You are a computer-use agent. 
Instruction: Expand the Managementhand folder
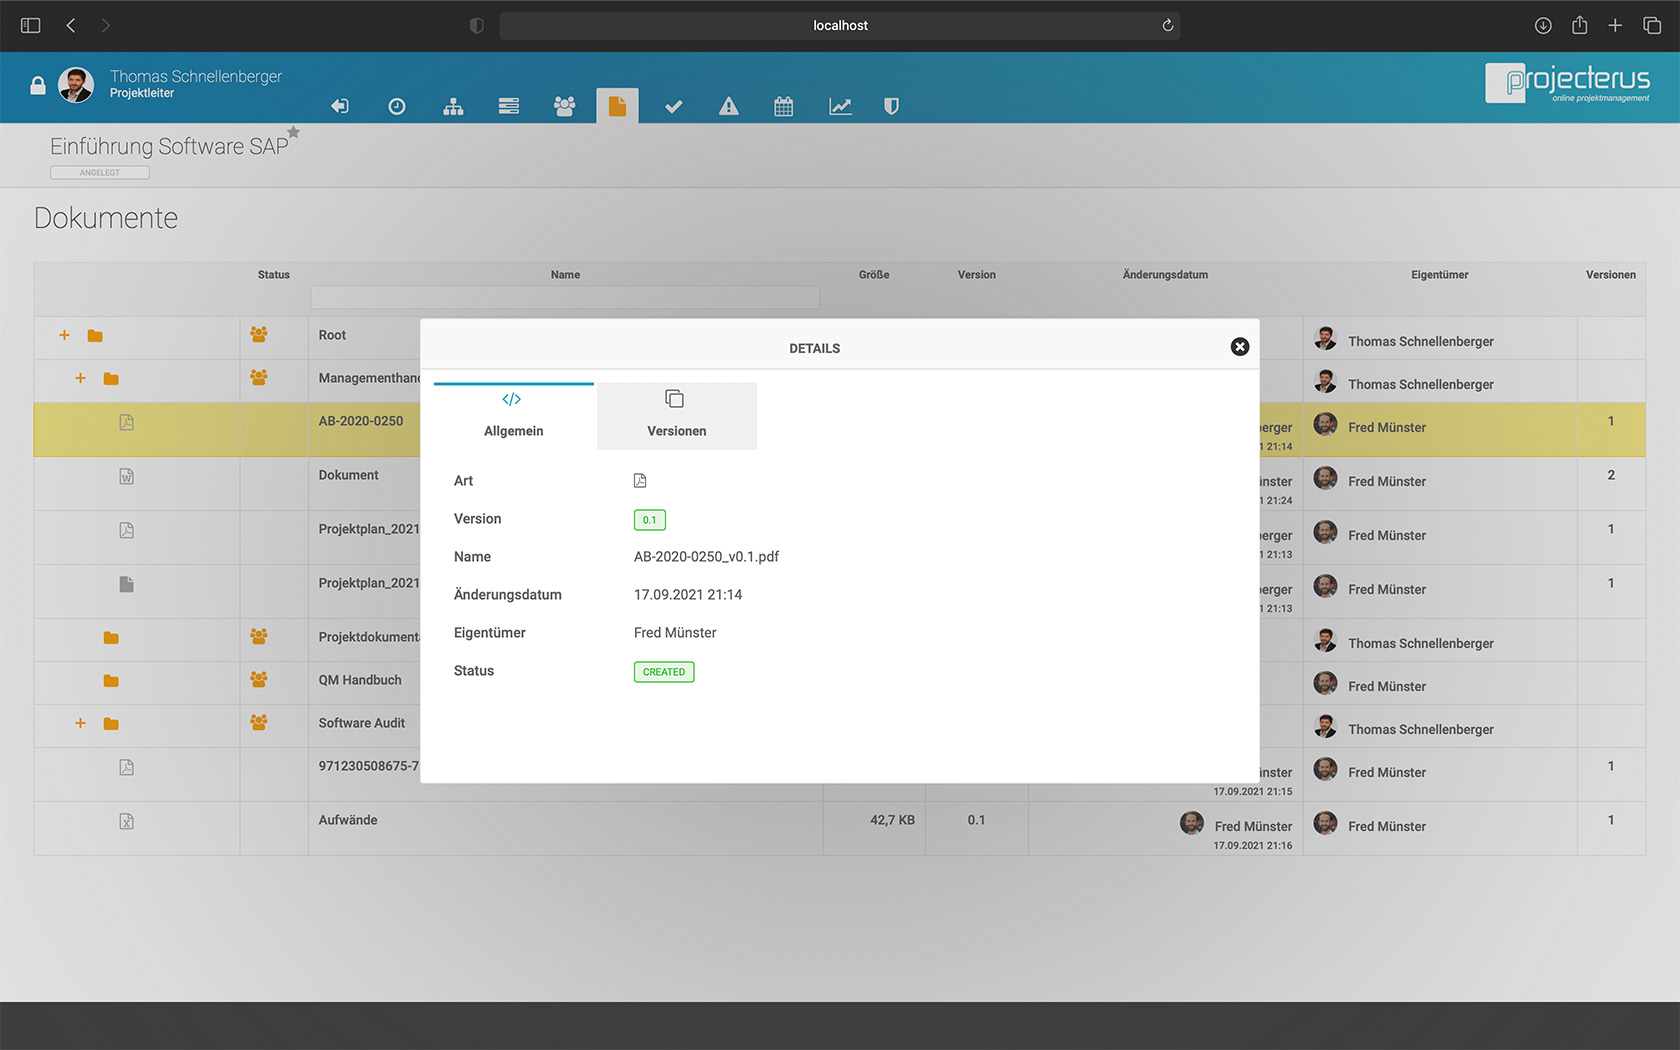pyautogui.click(x=80, y=378)
